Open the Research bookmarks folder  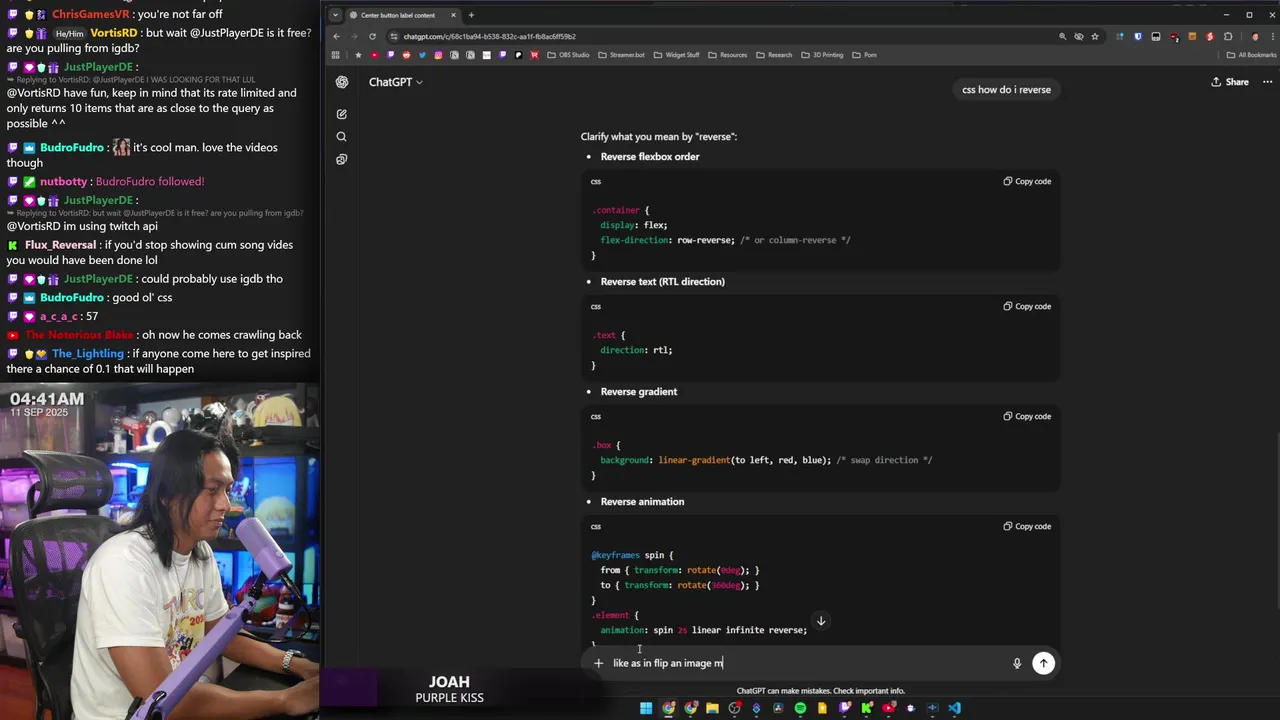click(774, 55)
